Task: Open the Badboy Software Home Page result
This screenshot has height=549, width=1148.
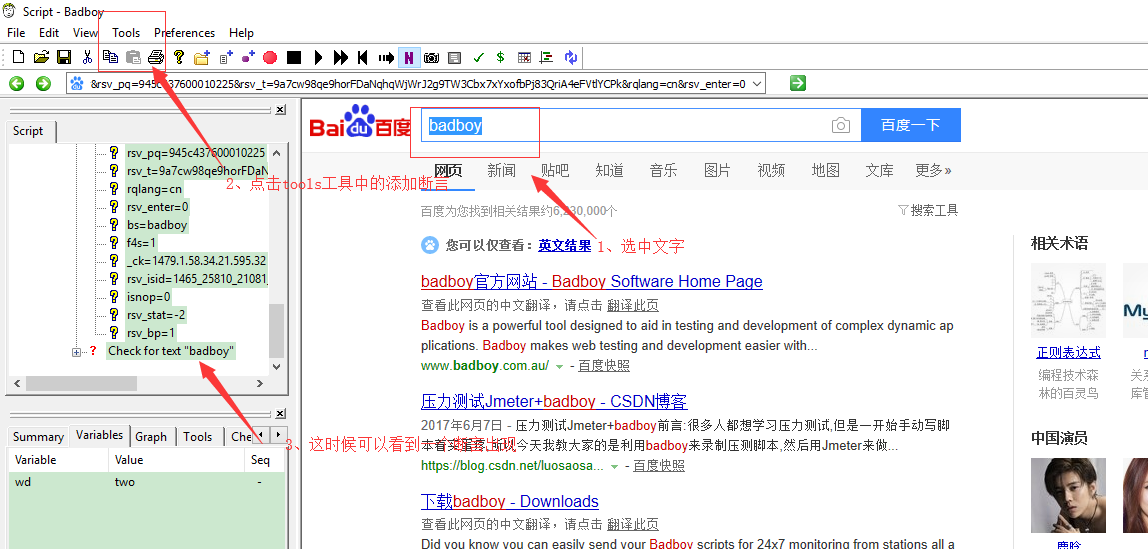Action: pyautogui.click(x=592, y=281)
